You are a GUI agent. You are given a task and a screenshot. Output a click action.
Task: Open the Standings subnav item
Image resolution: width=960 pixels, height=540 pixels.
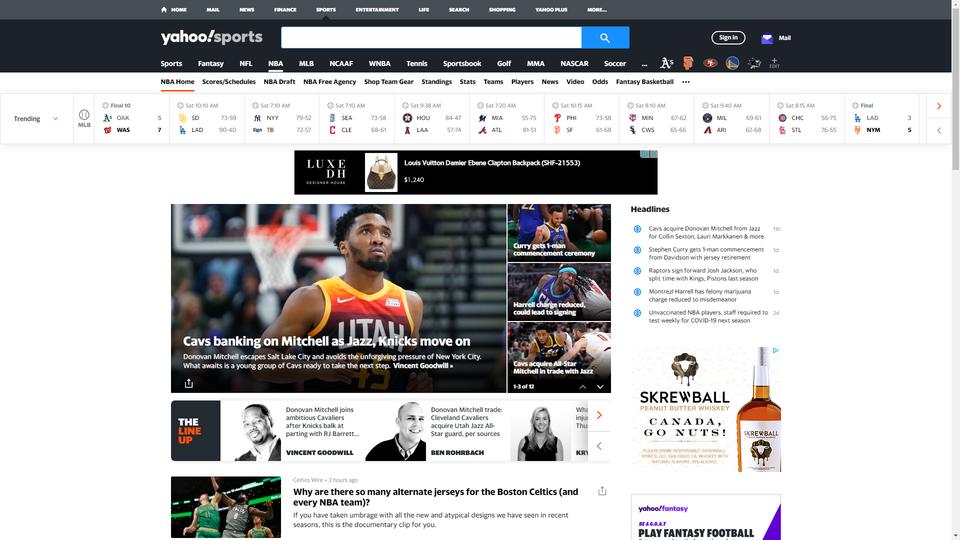(437, 81)
